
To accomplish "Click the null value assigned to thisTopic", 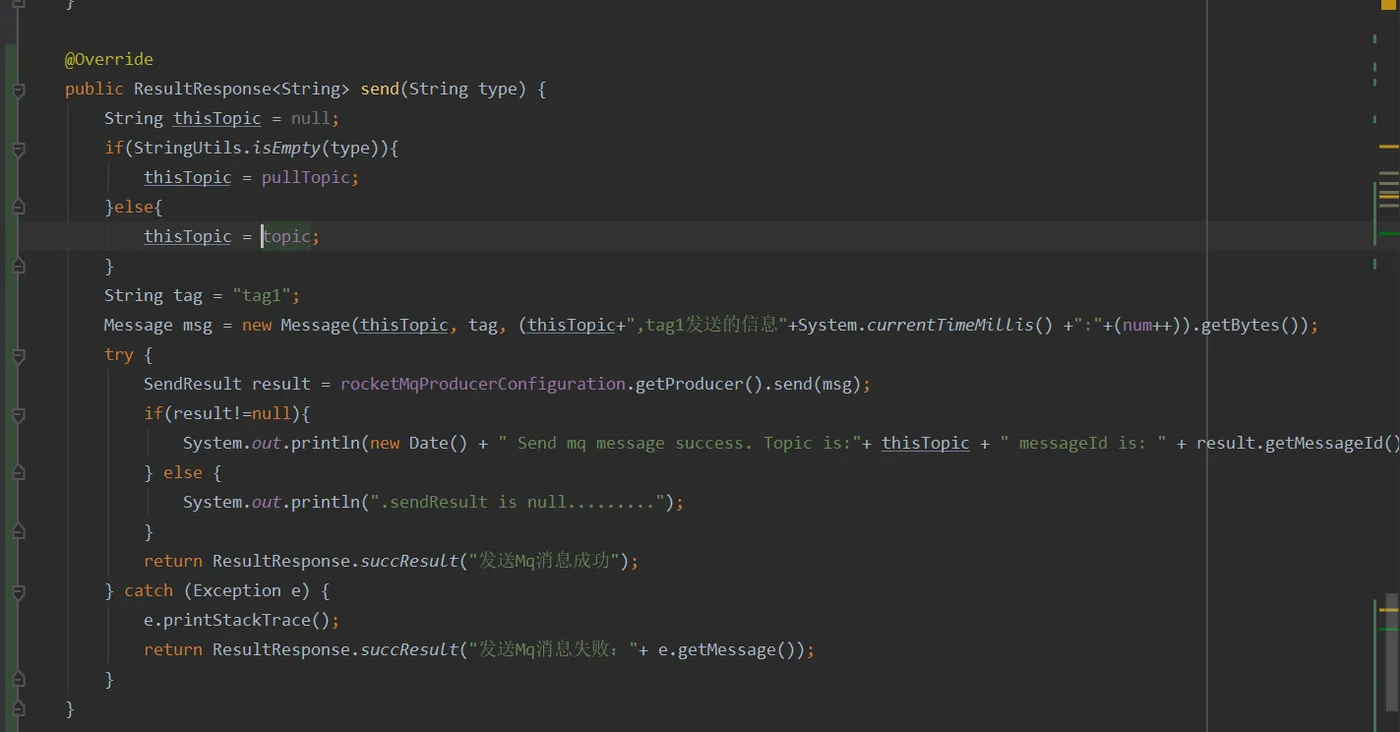I will (x=311, y=118).
